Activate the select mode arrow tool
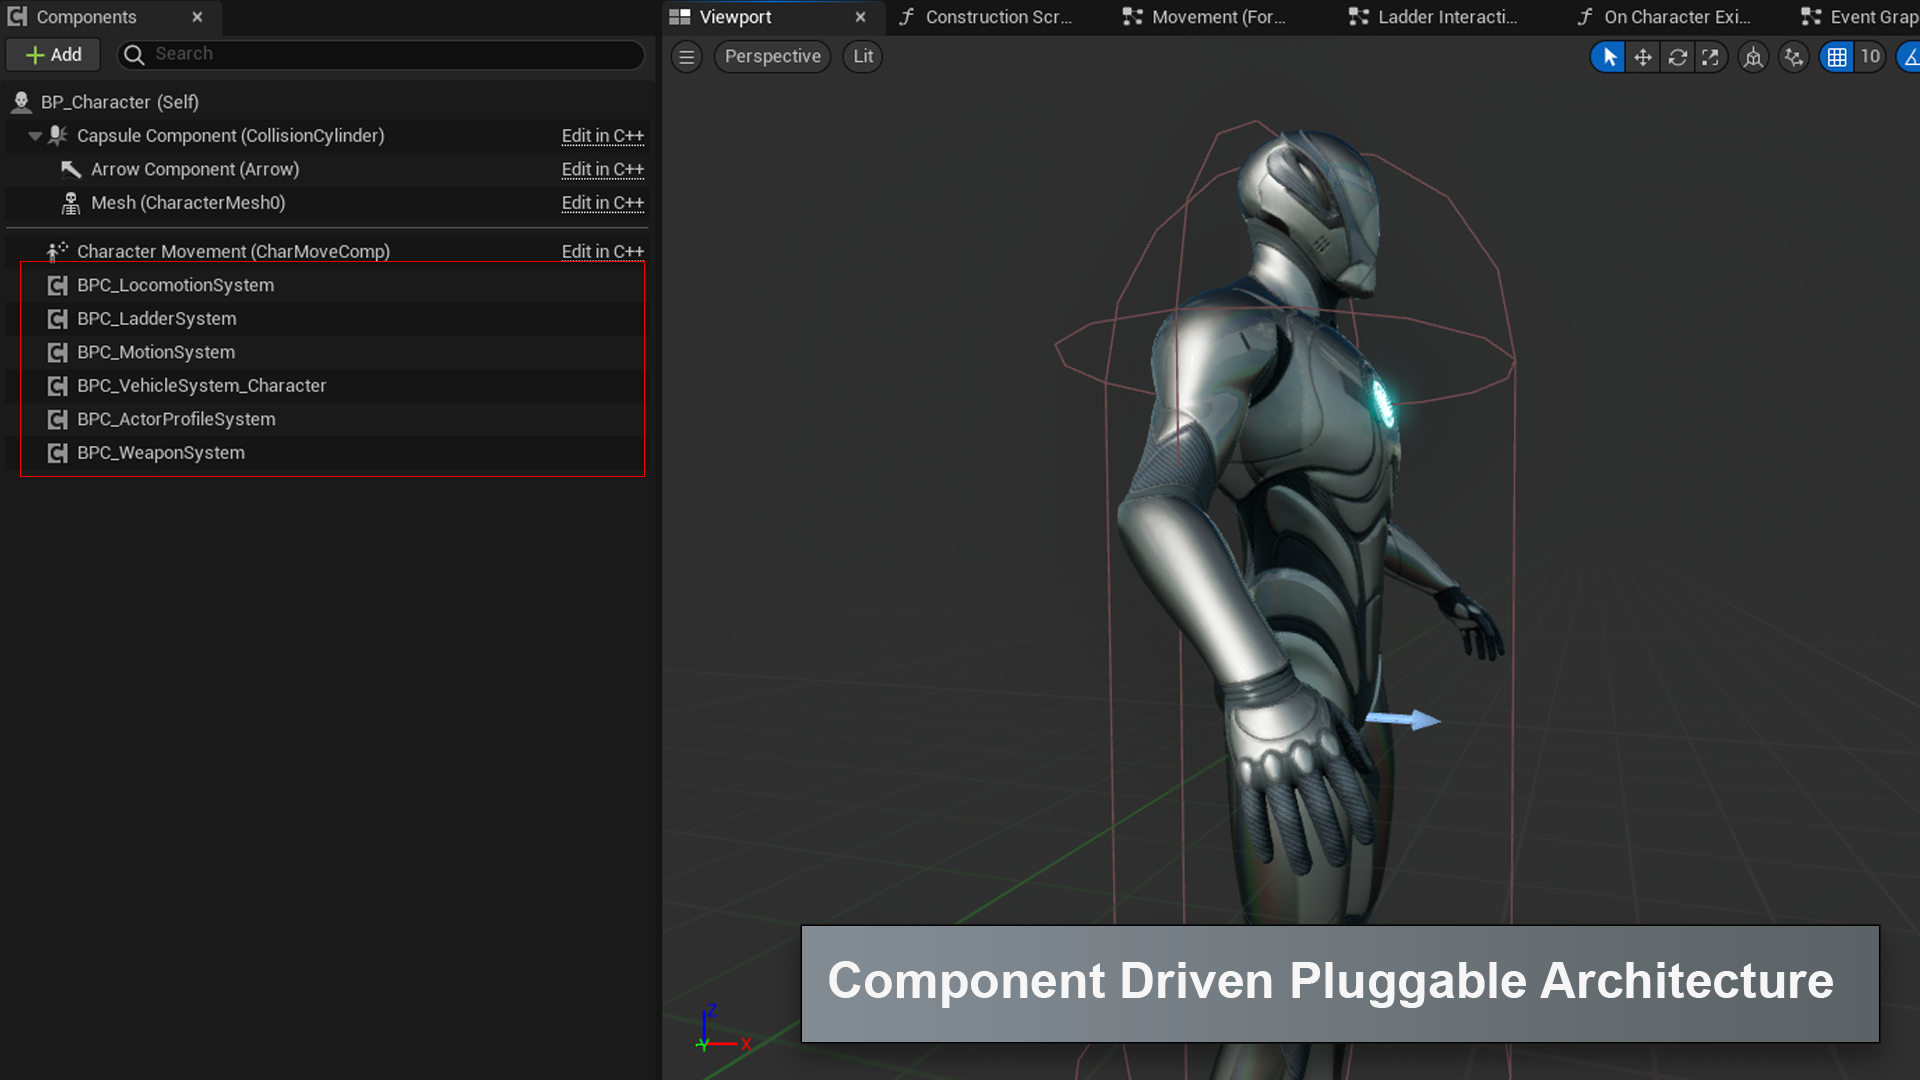The width and height of the screenshot is (1920, 1080). point(1609,57)
